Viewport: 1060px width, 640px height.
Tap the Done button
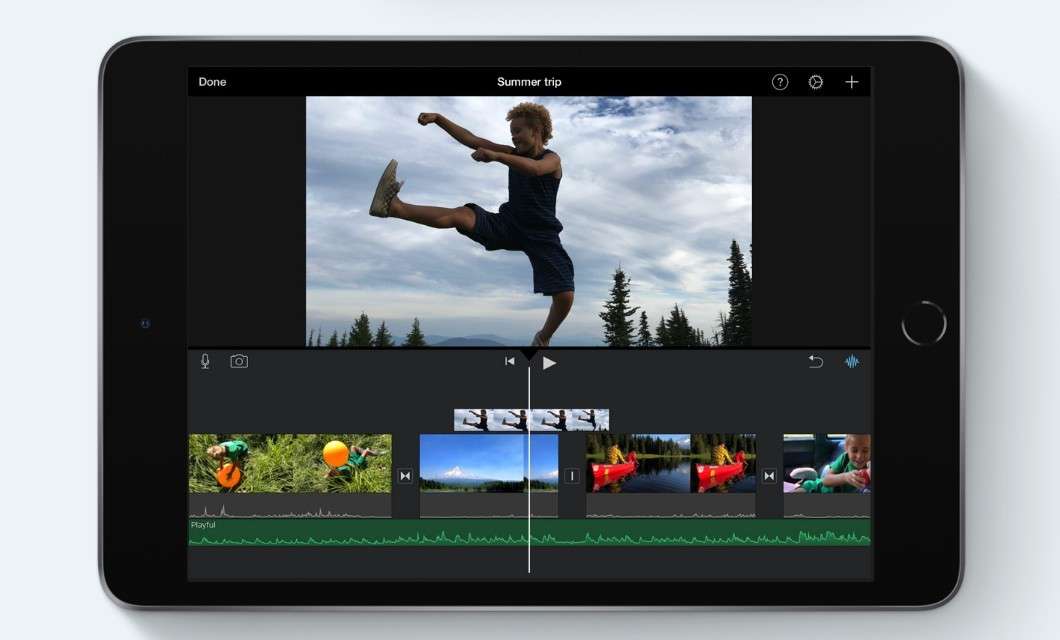click(212, 82)
